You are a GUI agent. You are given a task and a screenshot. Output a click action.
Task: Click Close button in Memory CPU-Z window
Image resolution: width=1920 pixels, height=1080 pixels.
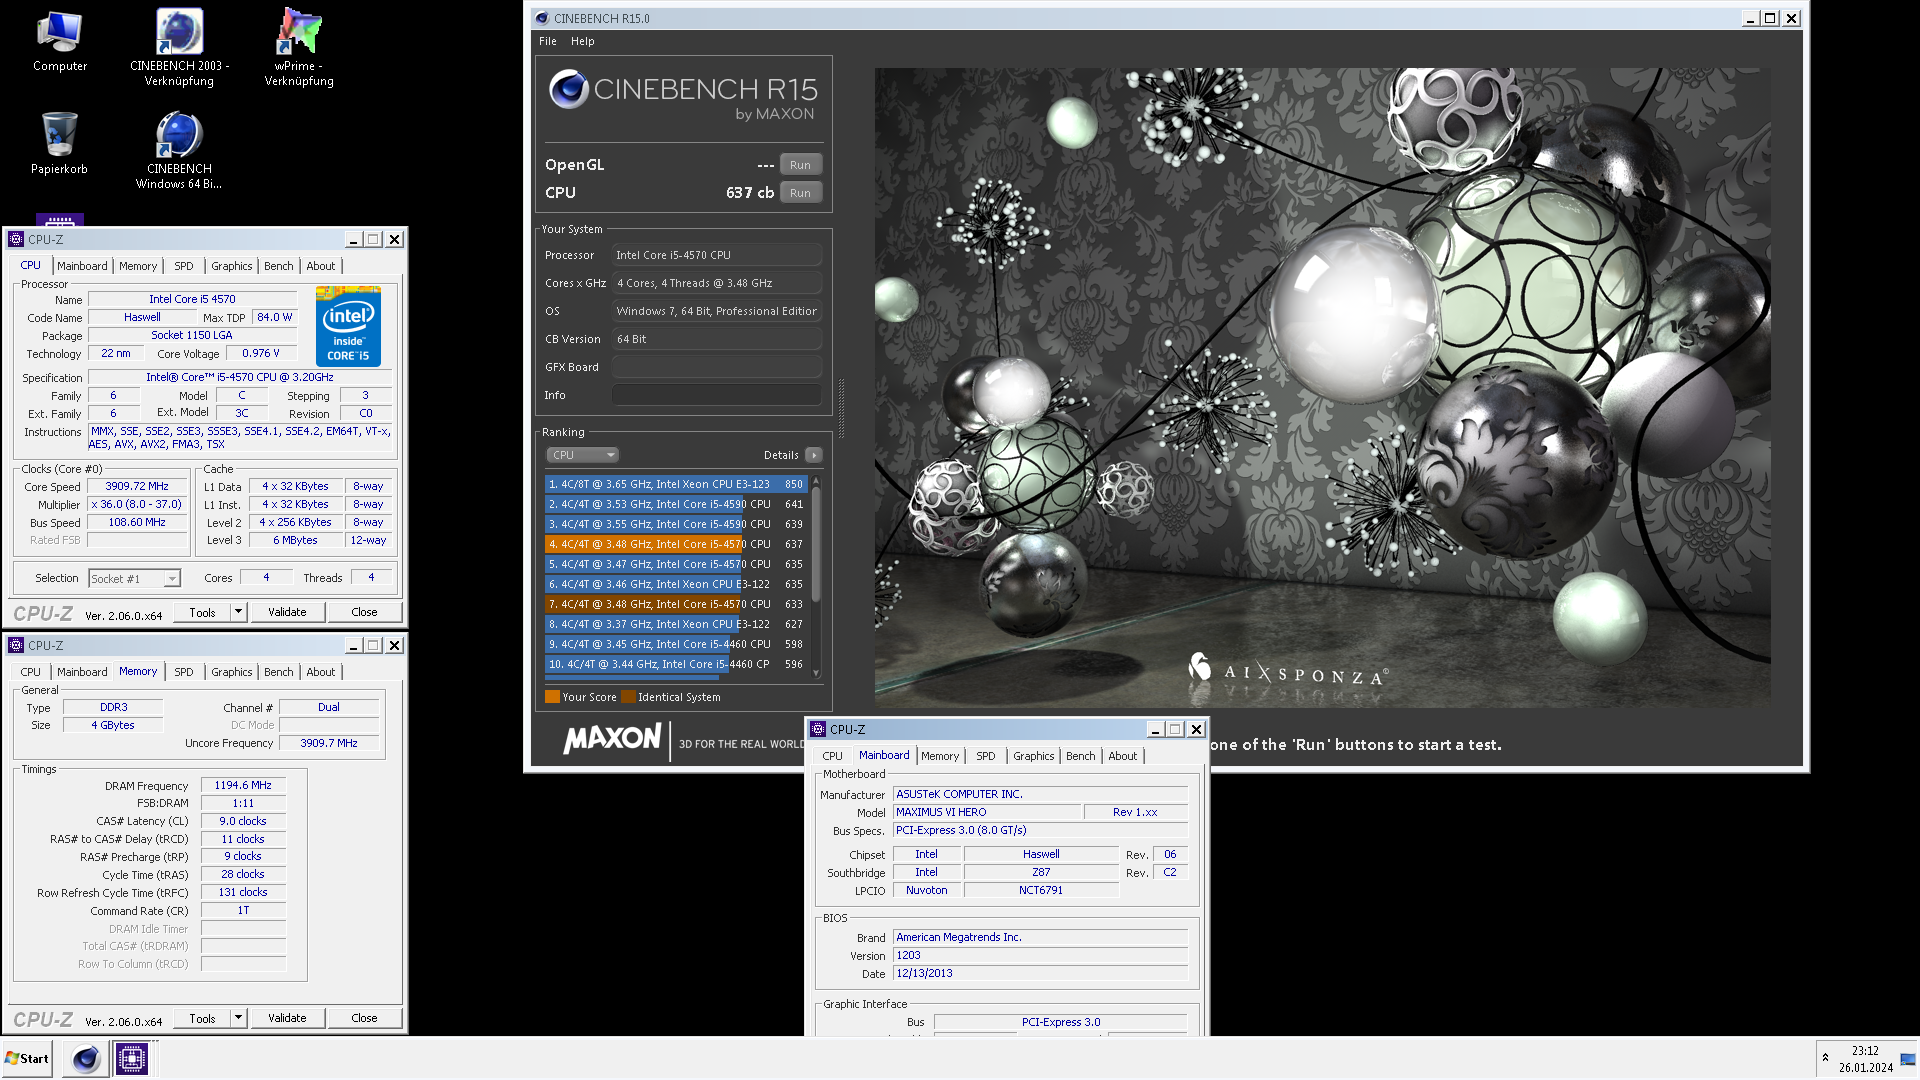pos(364,1018)
